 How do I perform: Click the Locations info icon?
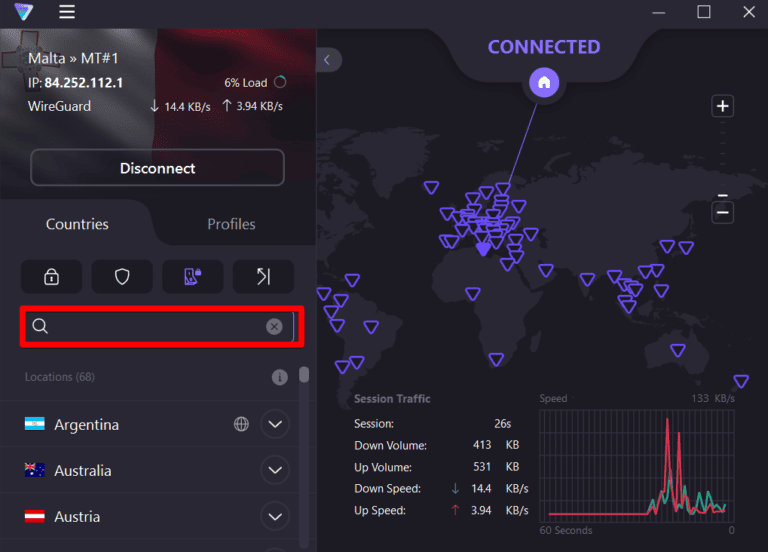click(x=280, y=377)
